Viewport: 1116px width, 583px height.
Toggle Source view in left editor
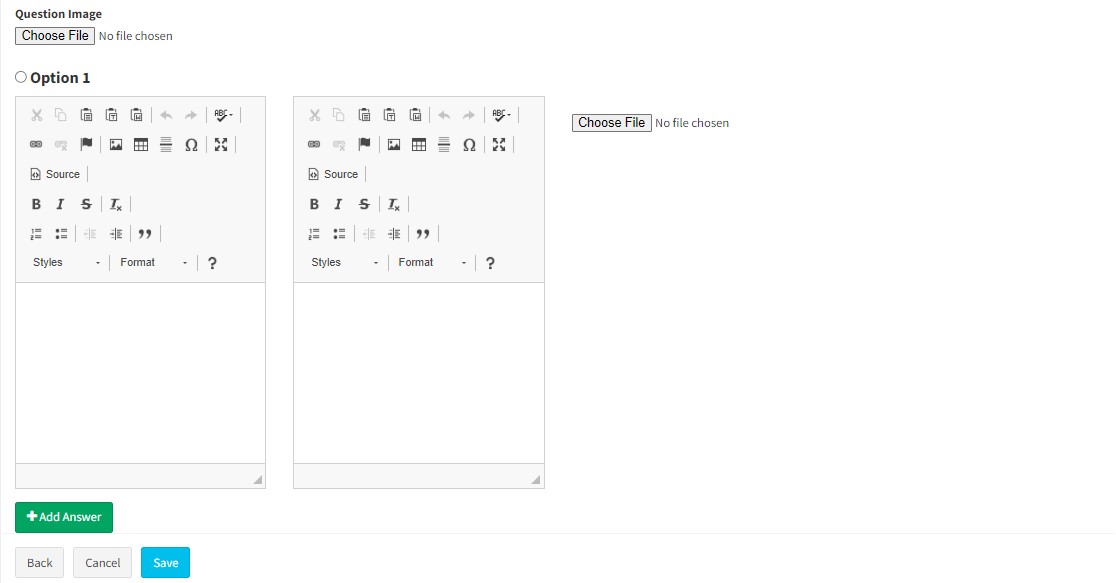click(x=55, y=174)
